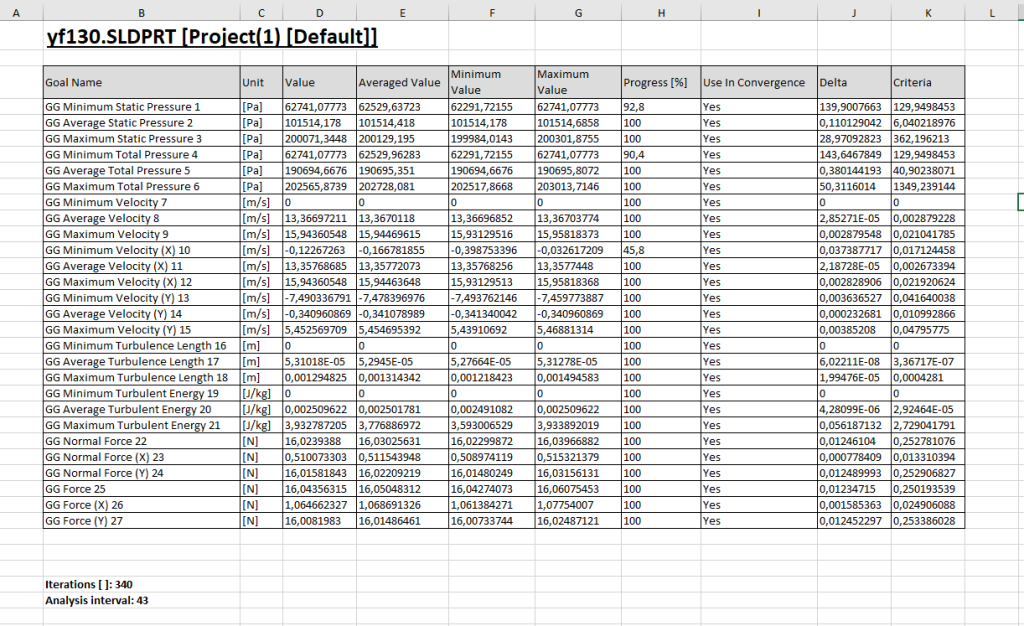
Task: Click the 'GG Maximum Velocity 9' cell
Action: click(x=142, y=234)
